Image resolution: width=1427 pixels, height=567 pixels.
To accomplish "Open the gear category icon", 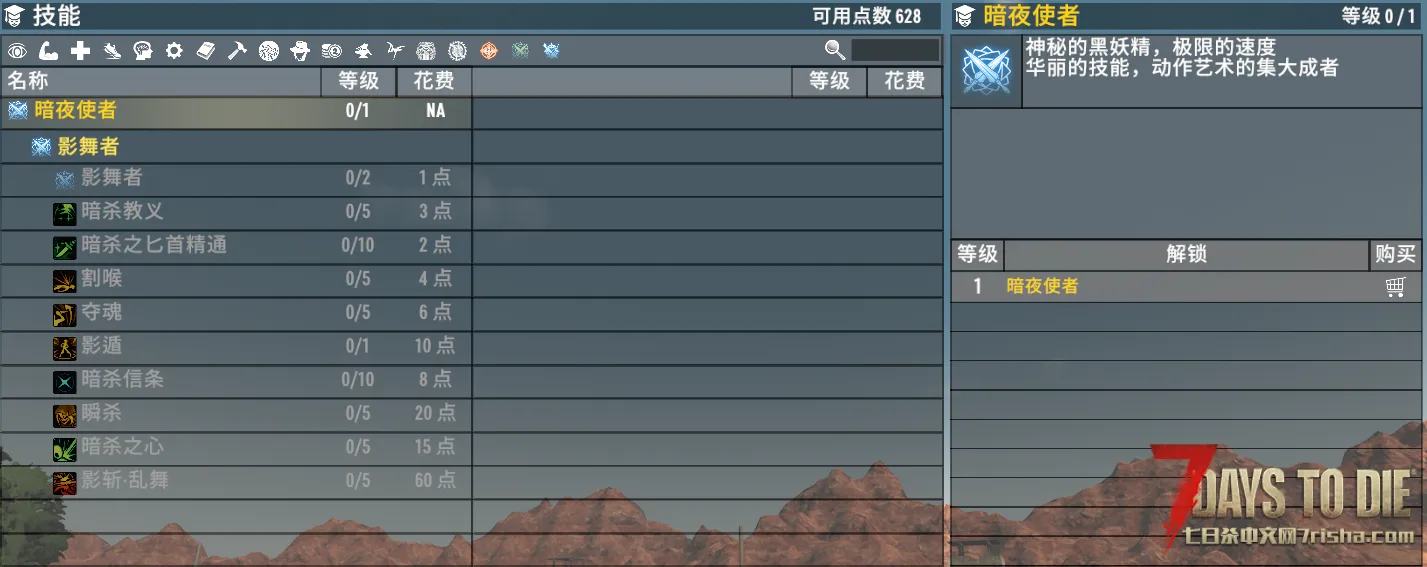I will [174, 50].
